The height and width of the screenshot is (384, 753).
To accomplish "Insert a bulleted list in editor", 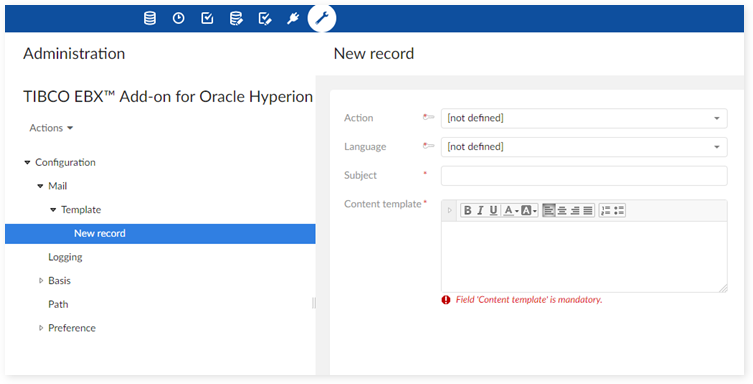I will 619,210.
